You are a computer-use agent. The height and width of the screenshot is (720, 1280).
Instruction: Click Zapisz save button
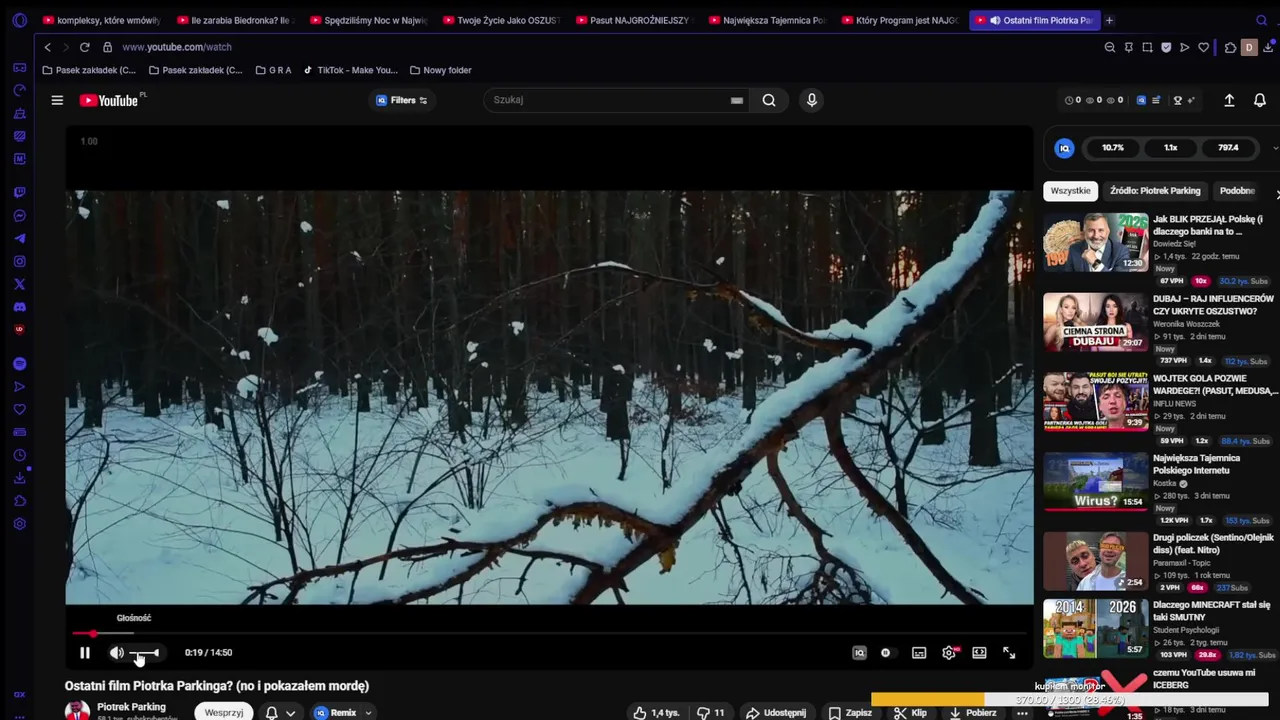(x=850, y=713)
